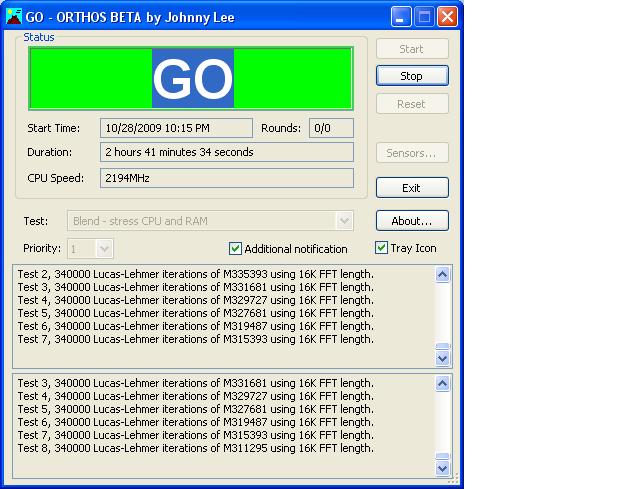Minimize the ORTHOS window
This screenshot has width=640, height=489.
pyautogui.click(x=401, y=17)
